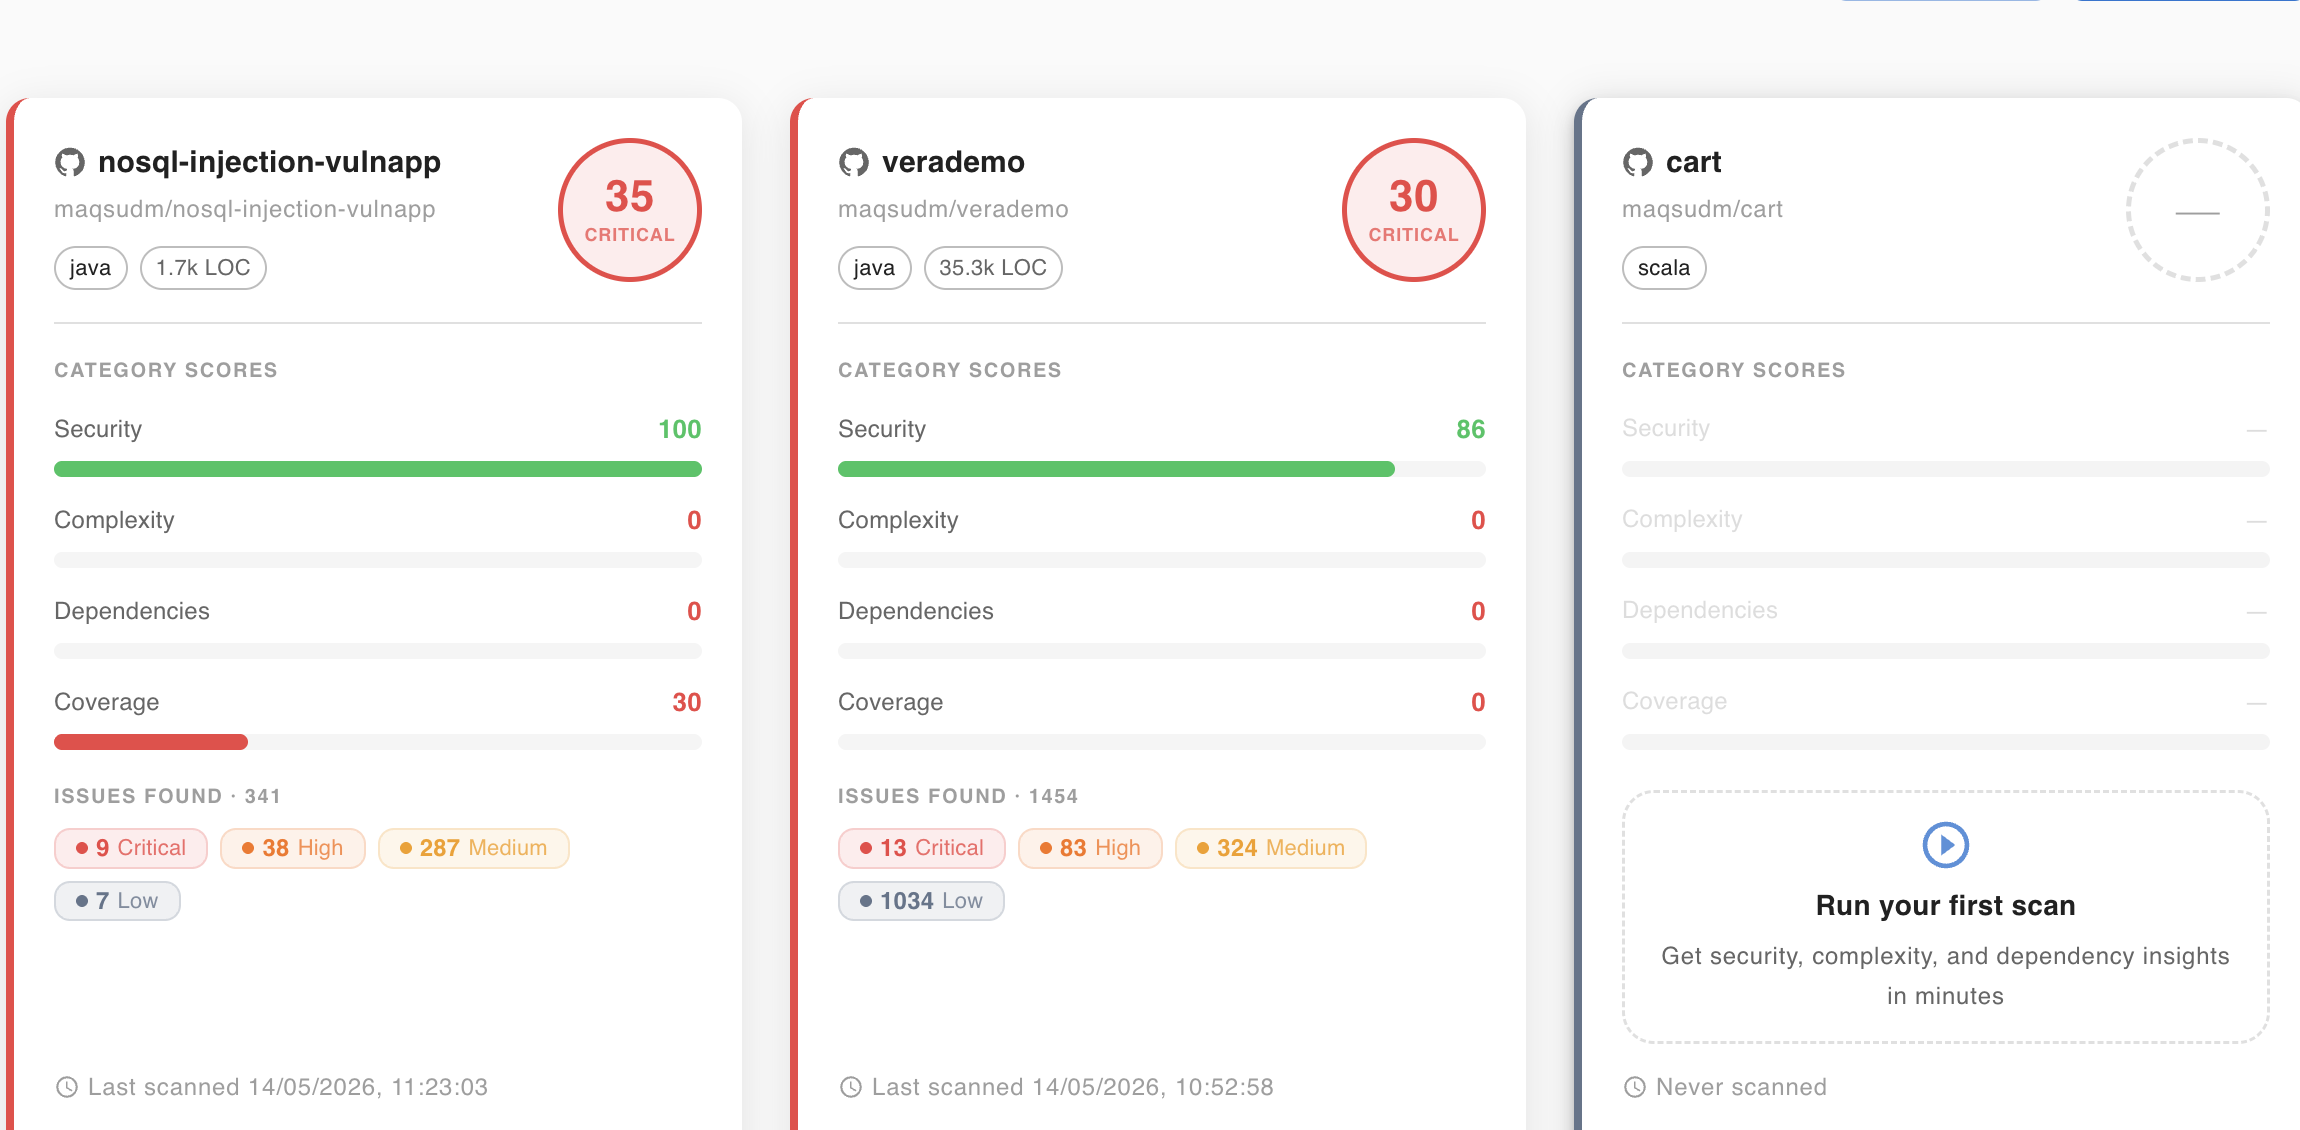The height and width of the screenshot is (1130, 2300).
Task: Click Security bar showing 86
Action: click(x=1162, y=469)
